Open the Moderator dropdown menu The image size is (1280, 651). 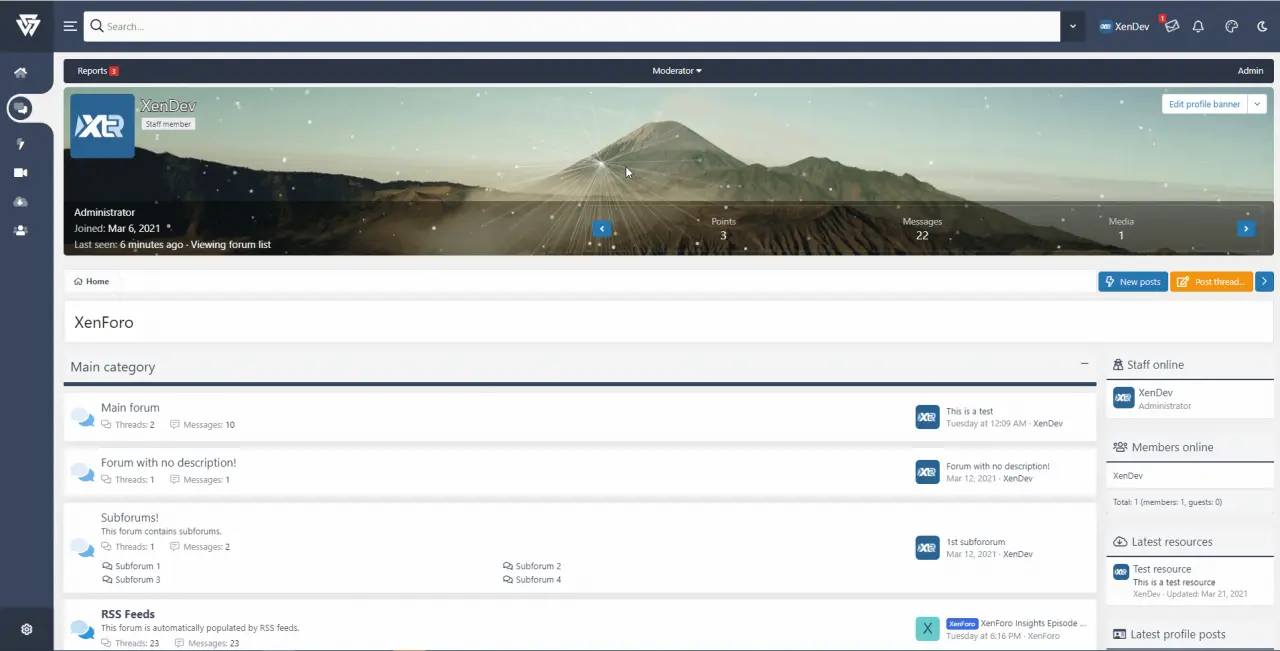[x=677, y=71]
